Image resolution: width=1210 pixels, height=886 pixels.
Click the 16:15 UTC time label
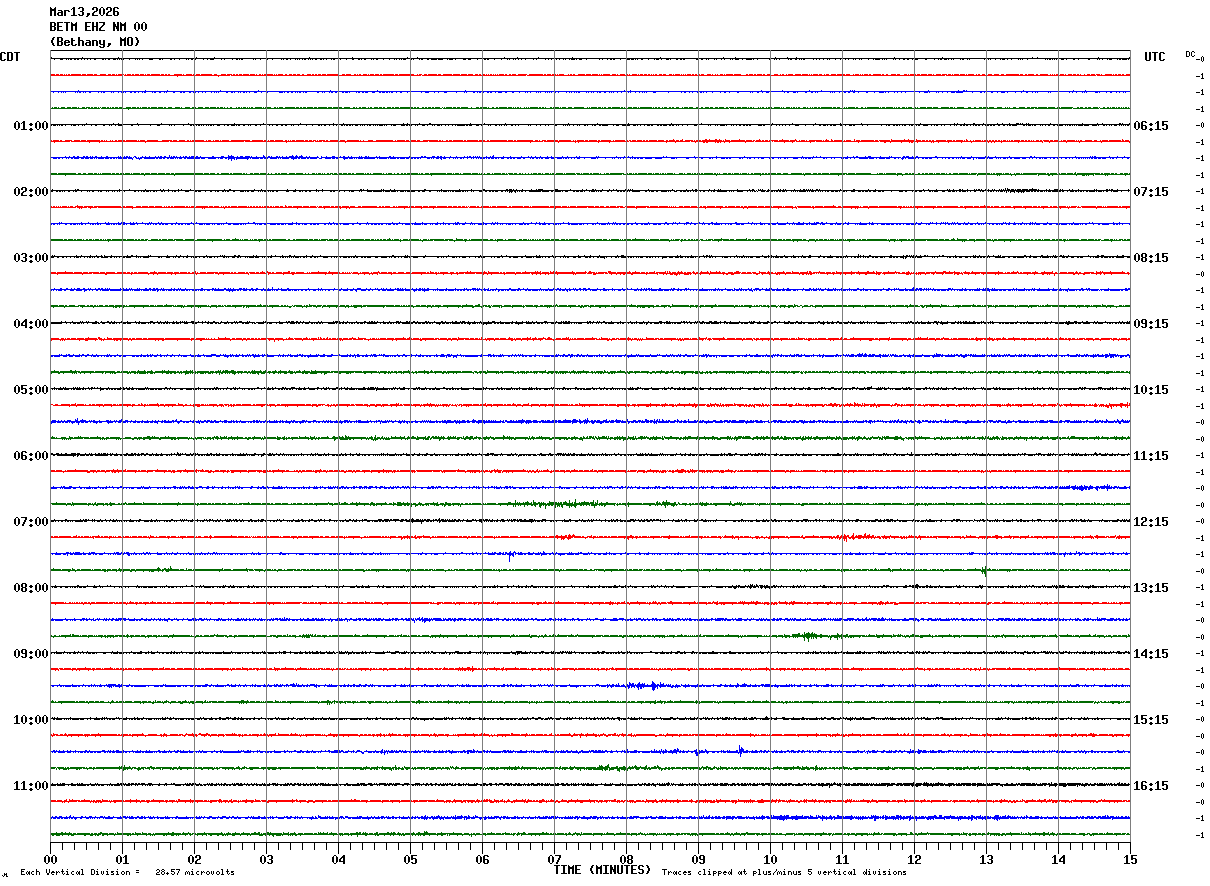[x=1150, y=786]
